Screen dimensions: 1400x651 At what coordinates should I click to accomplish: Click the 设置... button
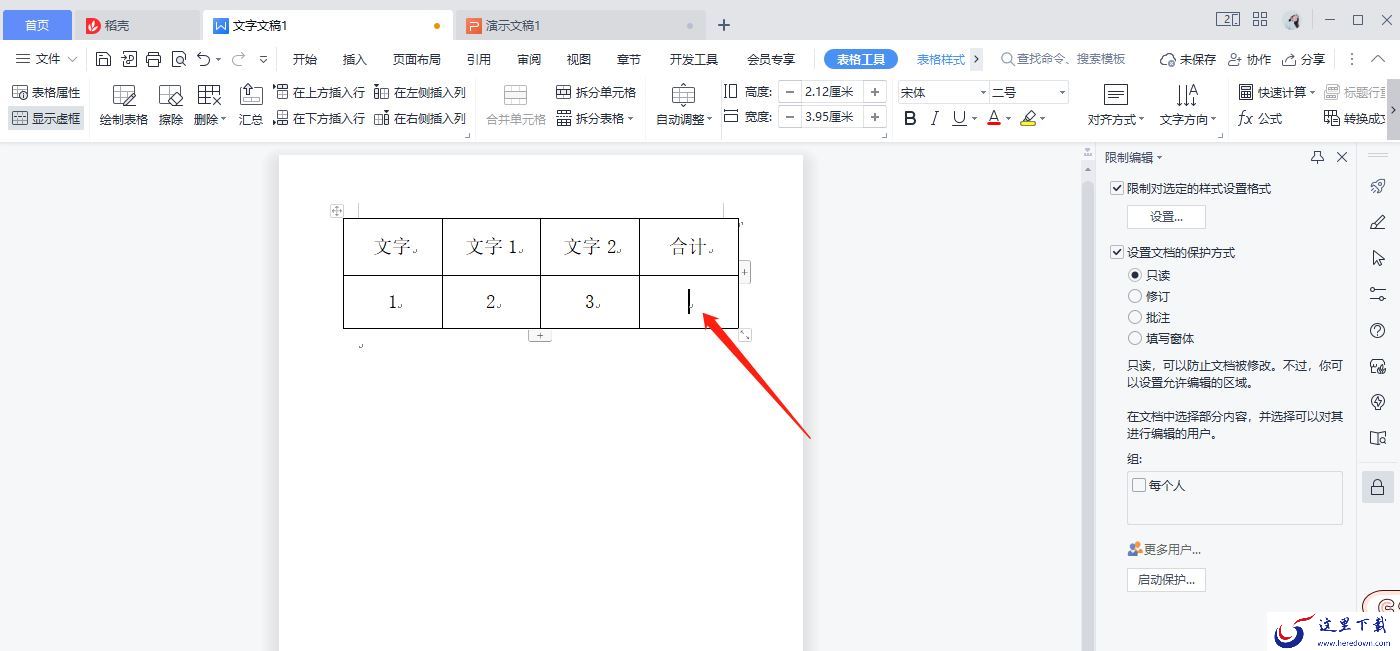[1166, 216]
